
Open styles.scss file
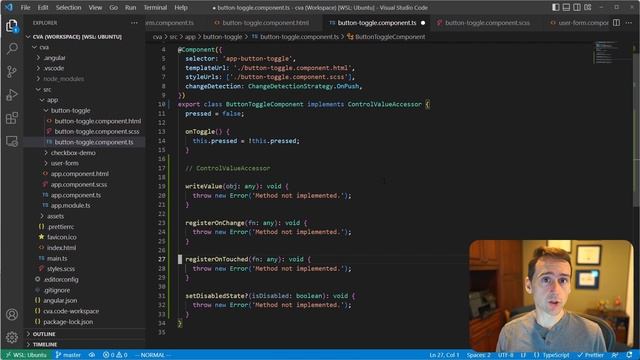(x=84, y=269)
